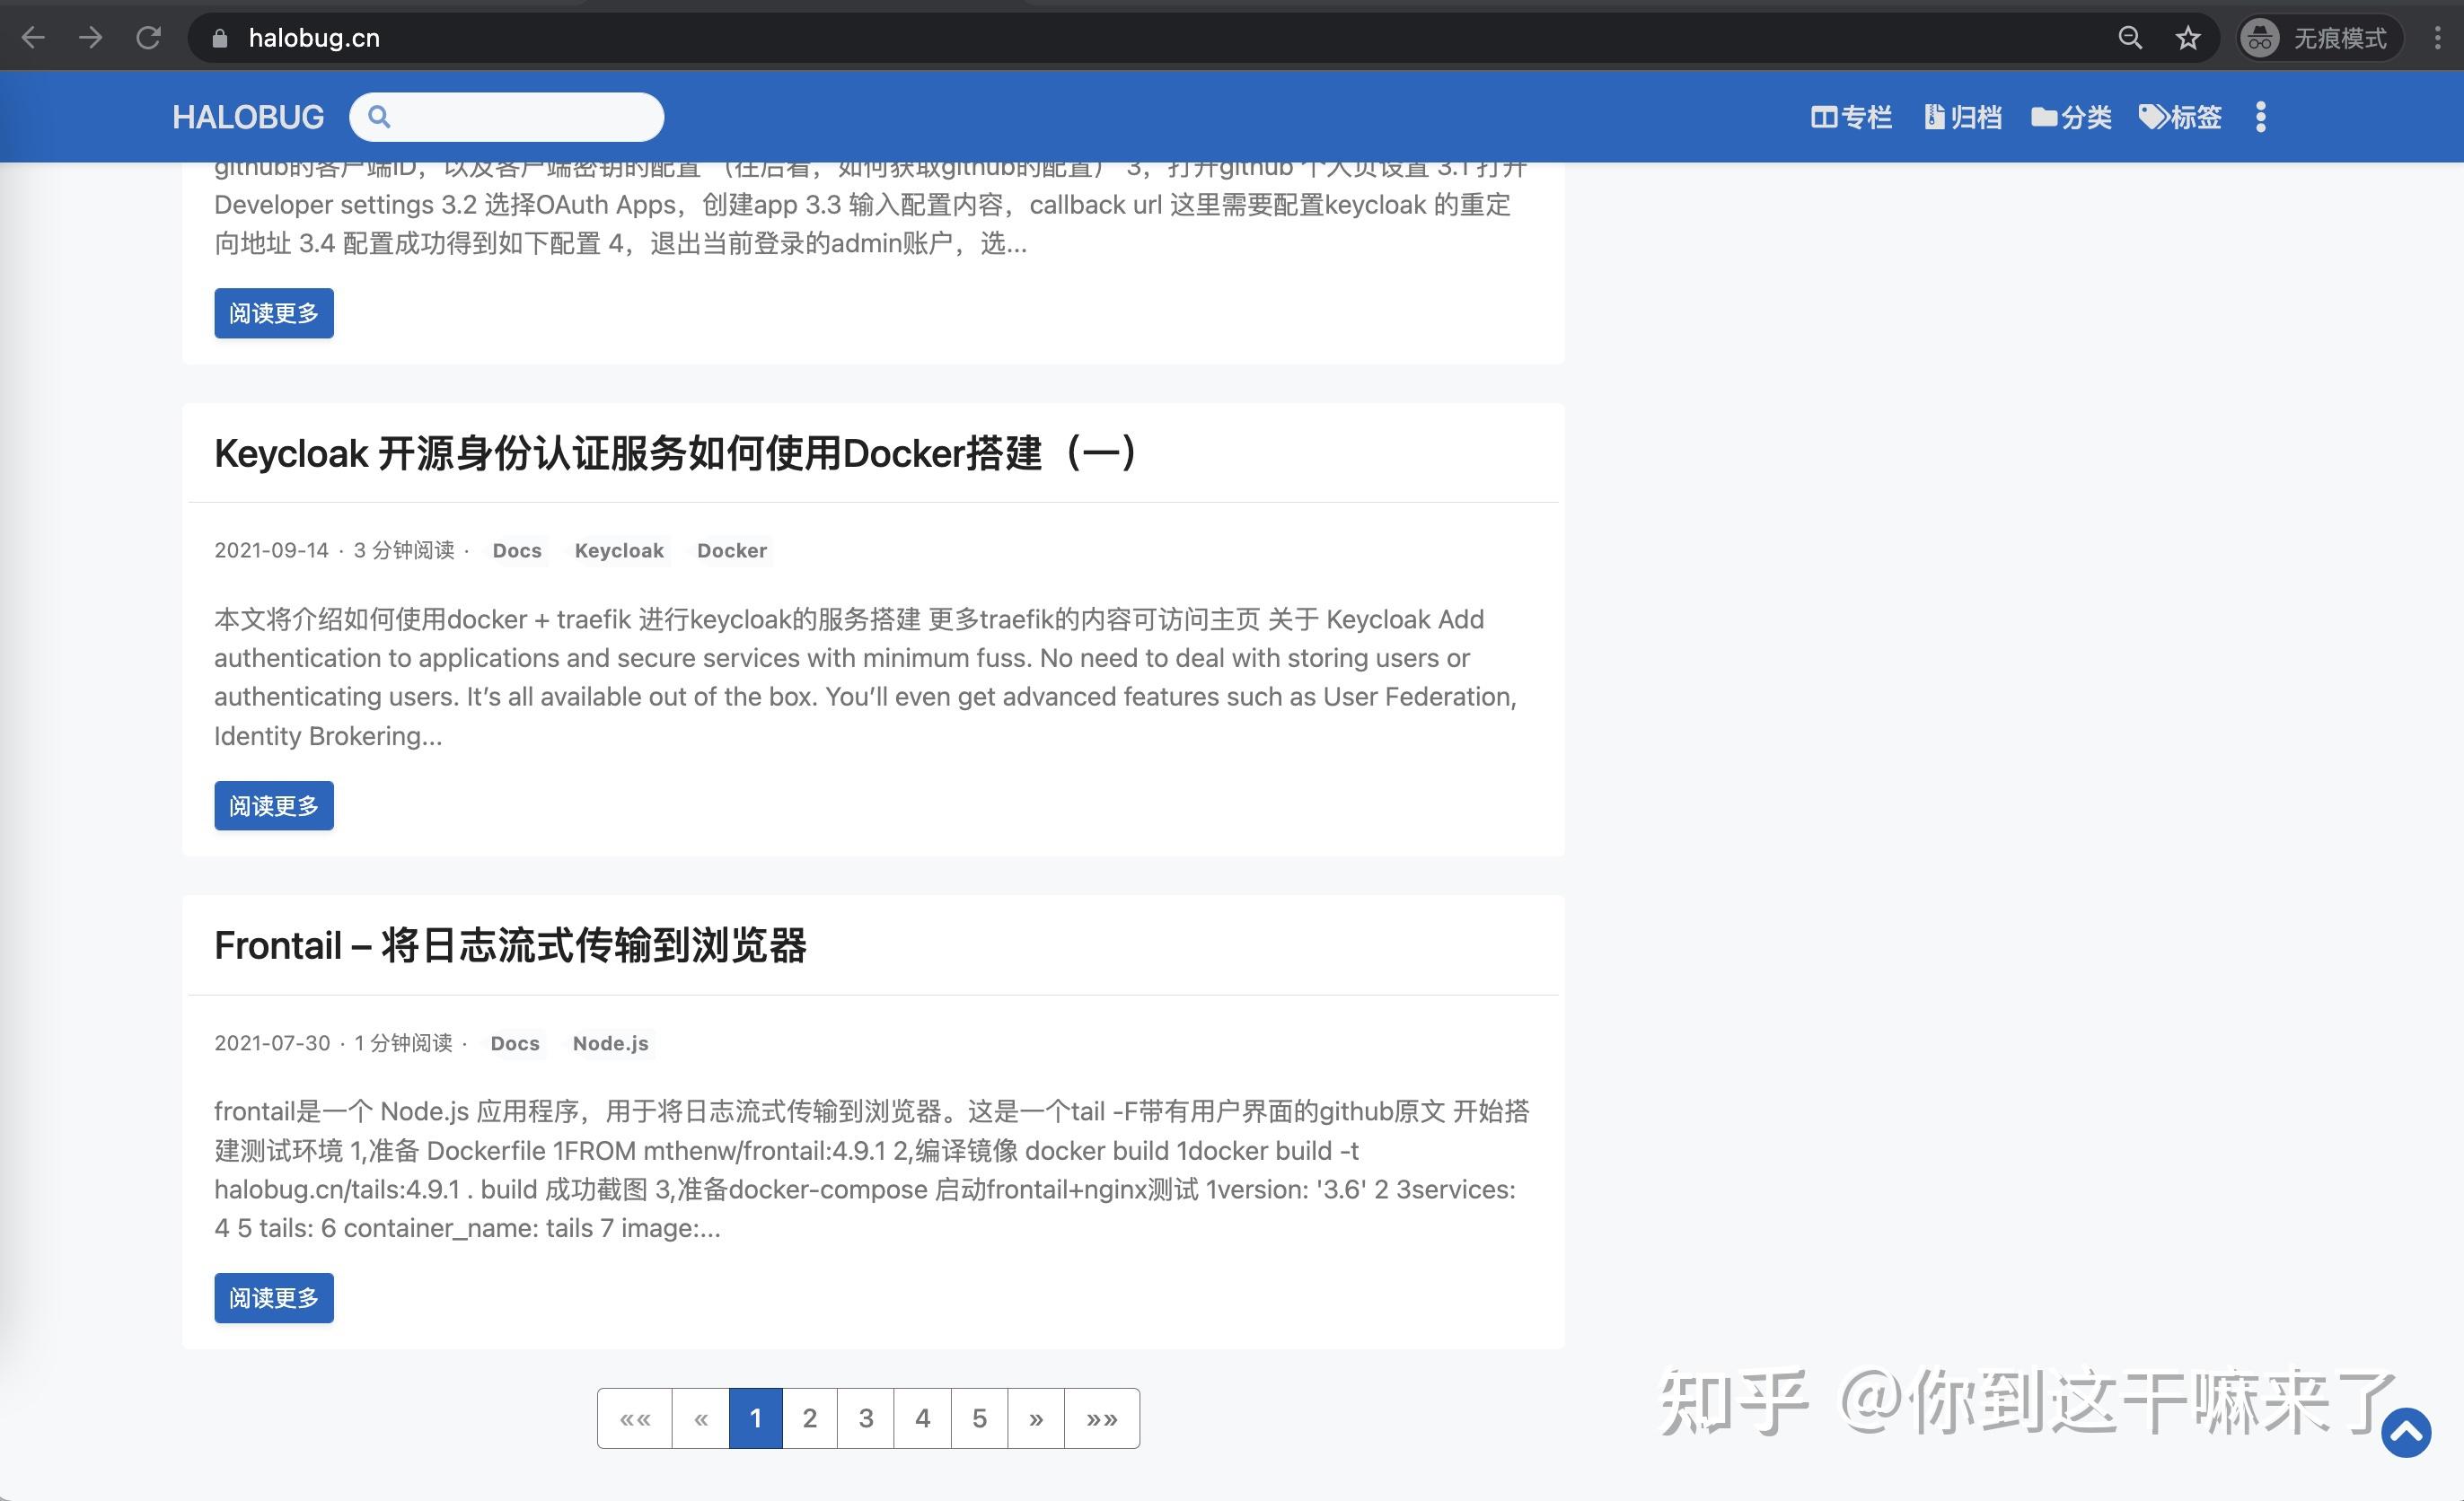Click the search magnifier icon in the navbar
The height and width of the screenshot is (1501, 2464).
point(380,117)
